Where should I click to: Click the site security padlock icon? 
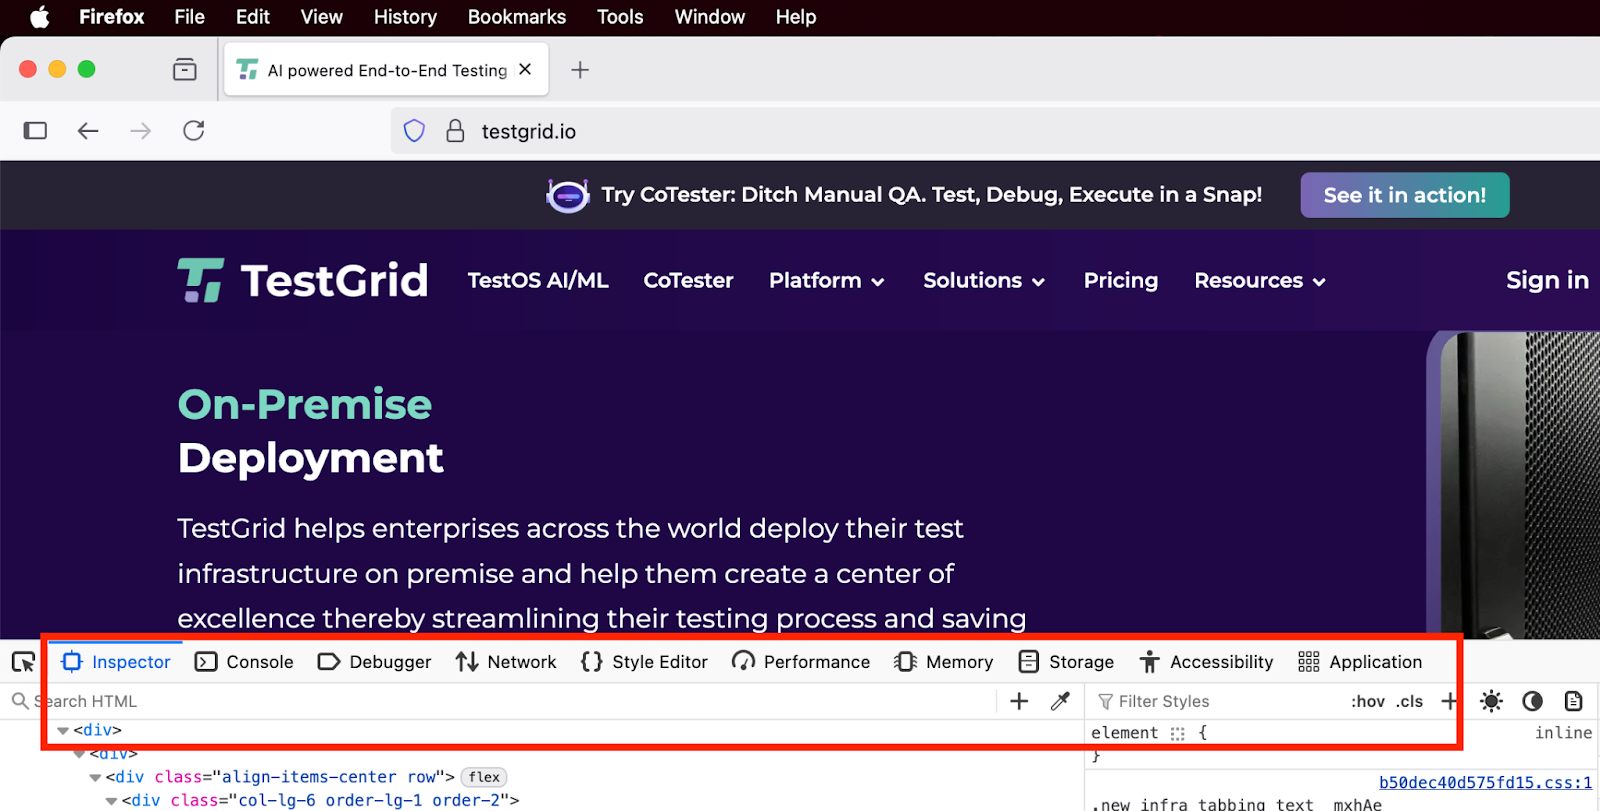(x=455, y=131)
